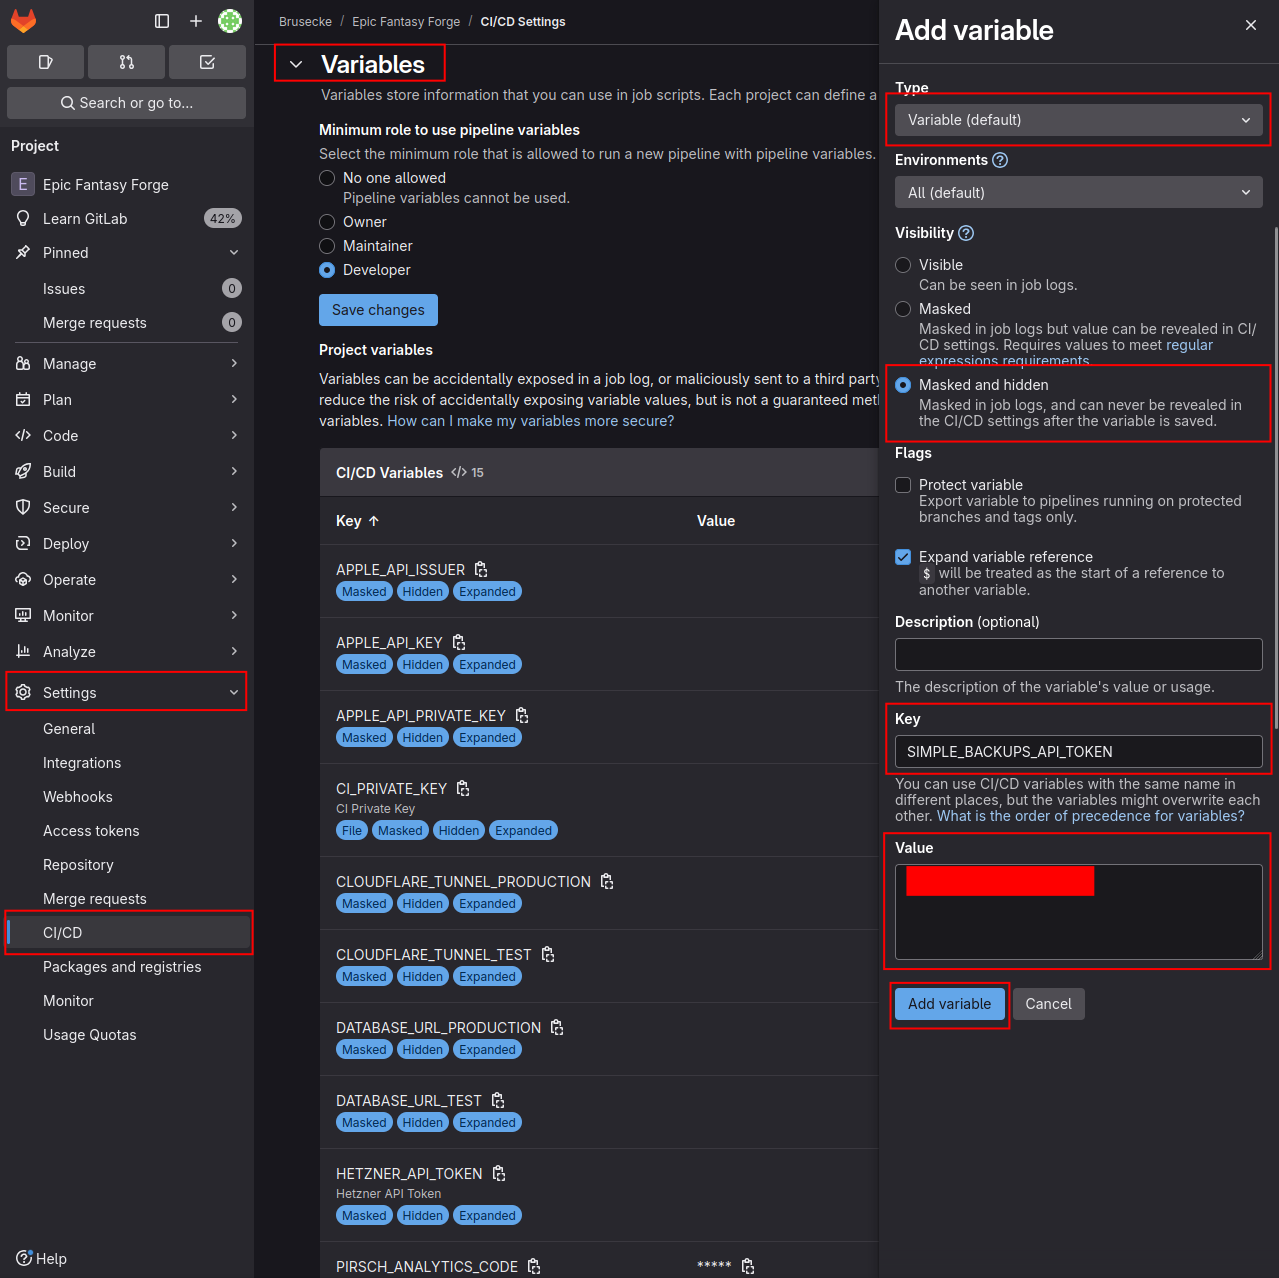This screenshot has width=1279, height=1278.
Task: Open the Type dropdown
Action: [x=1078, y=120]
